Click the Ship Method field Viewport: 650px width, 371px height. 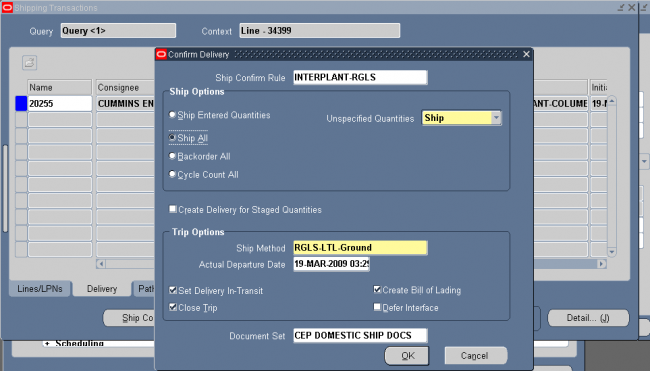click(360, 247)
